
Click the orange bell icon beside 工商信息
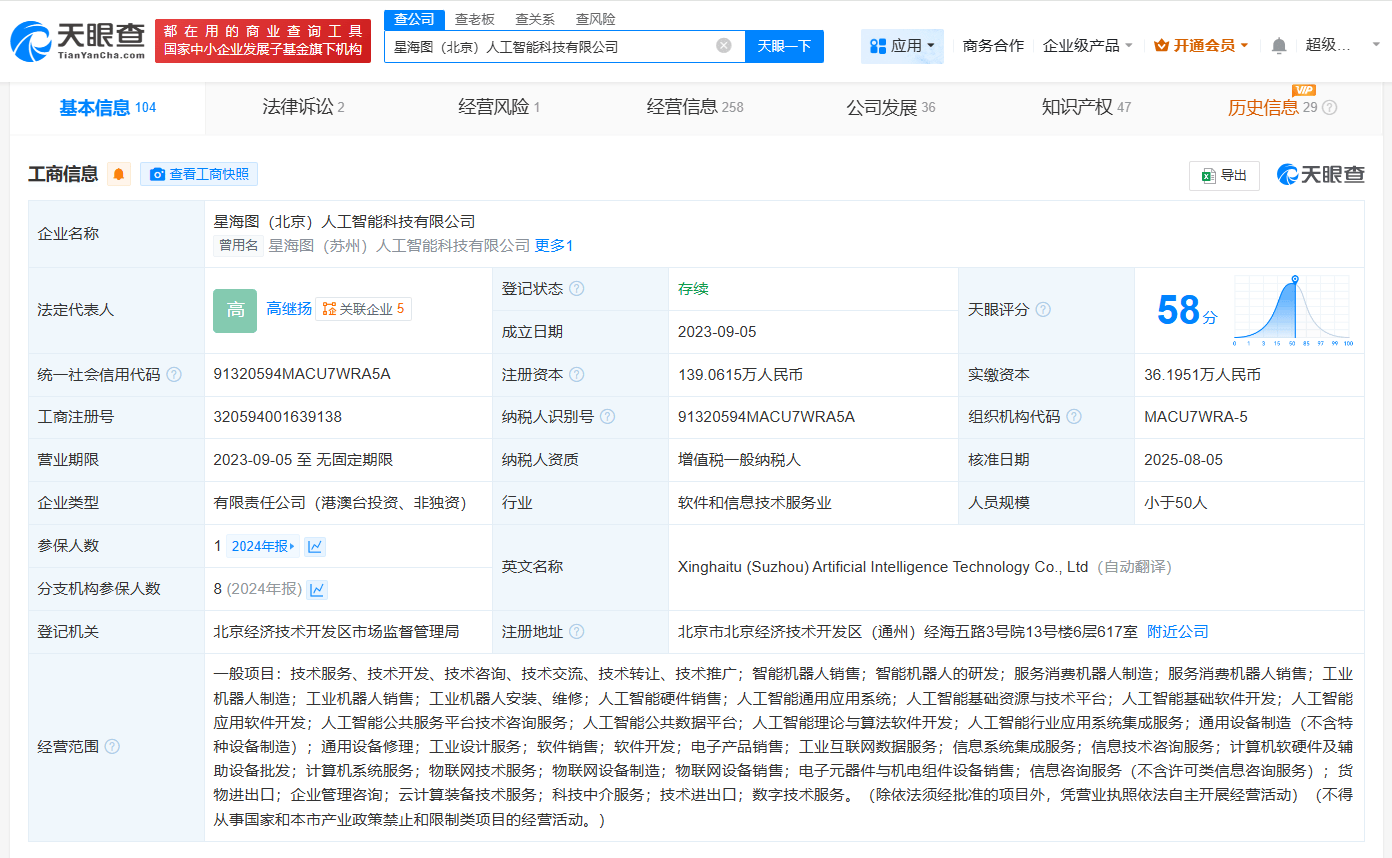[119, 174]
